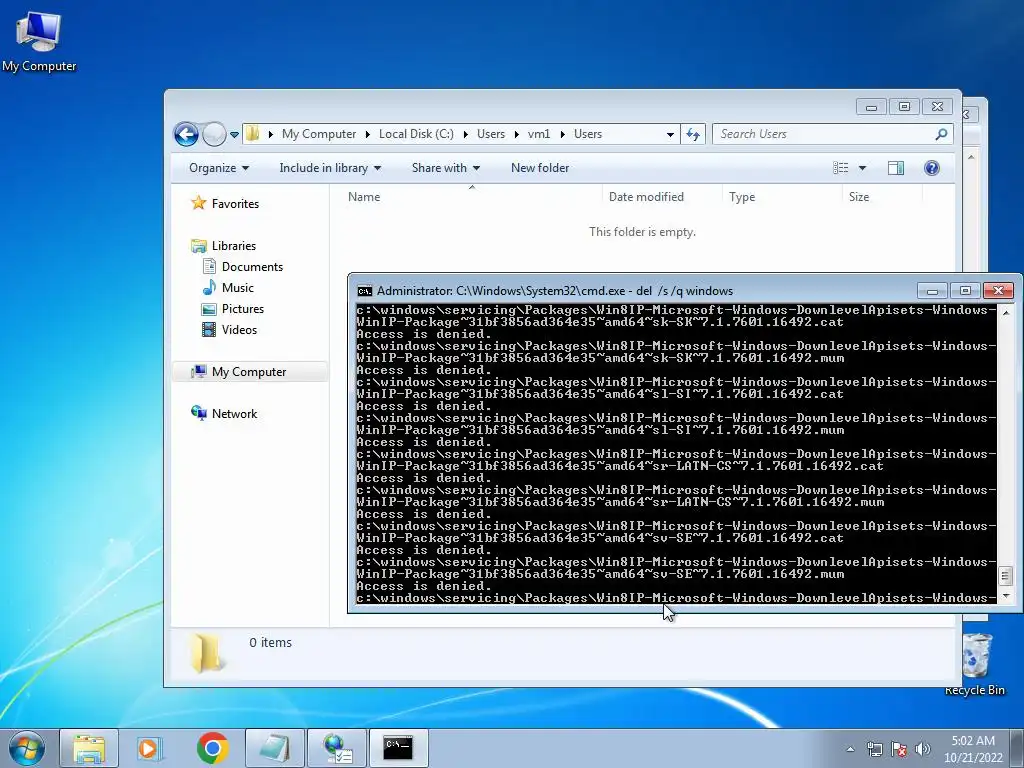Change your view icon in toolbar

[x=840, y=168]
